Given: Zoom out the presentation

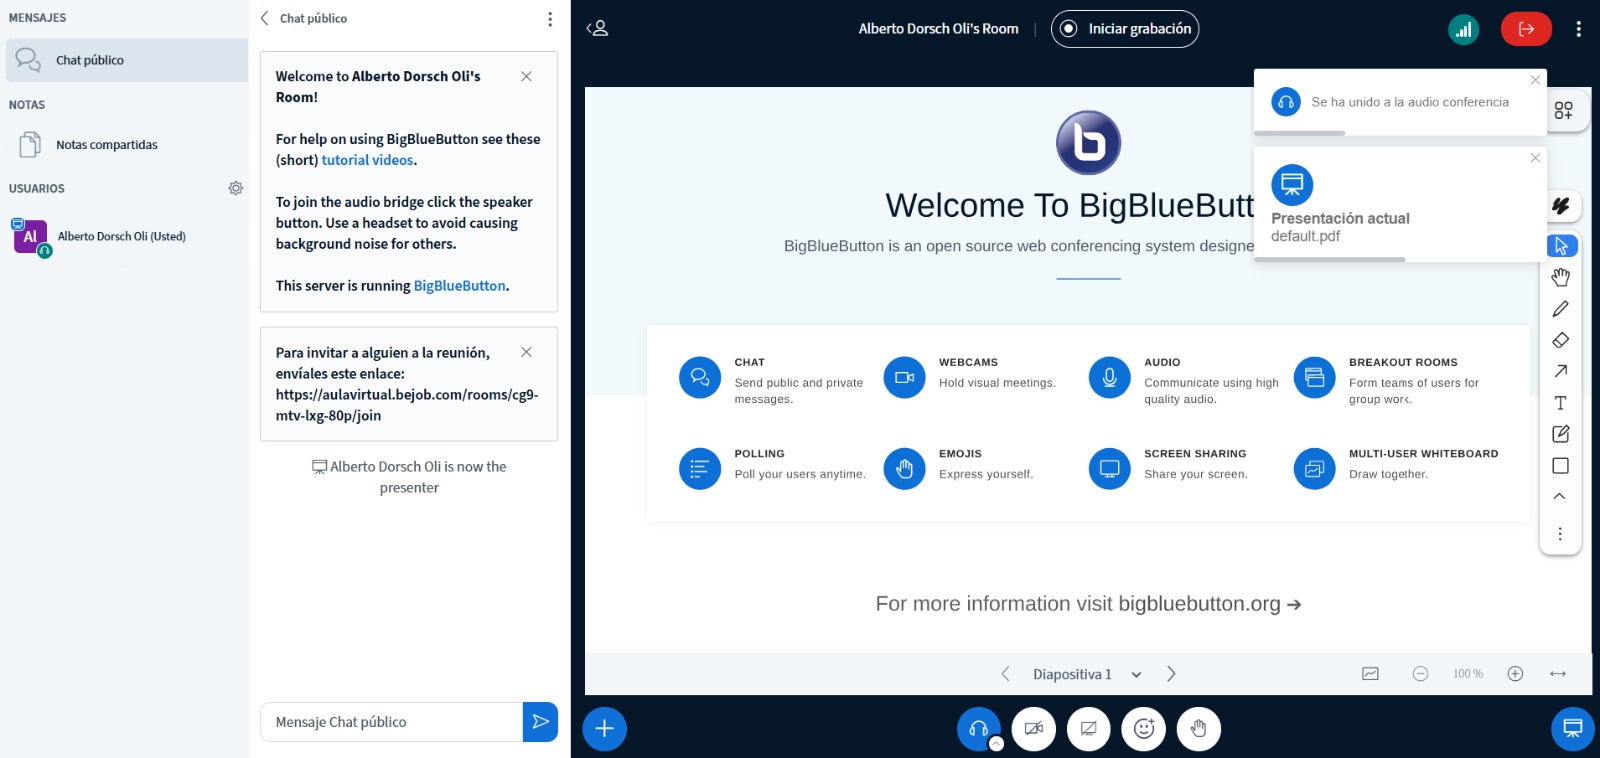Looking at the screenshot, I should pyautogui.click(x=1420, y=674).
